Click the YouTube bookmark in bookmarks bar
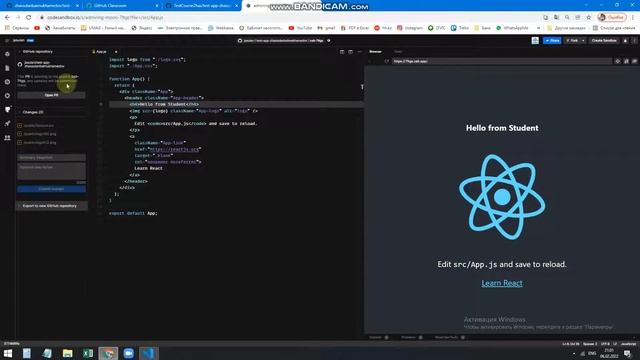This screenshot has height=360, width=640. pyautogui.click(x=300, y=28)
